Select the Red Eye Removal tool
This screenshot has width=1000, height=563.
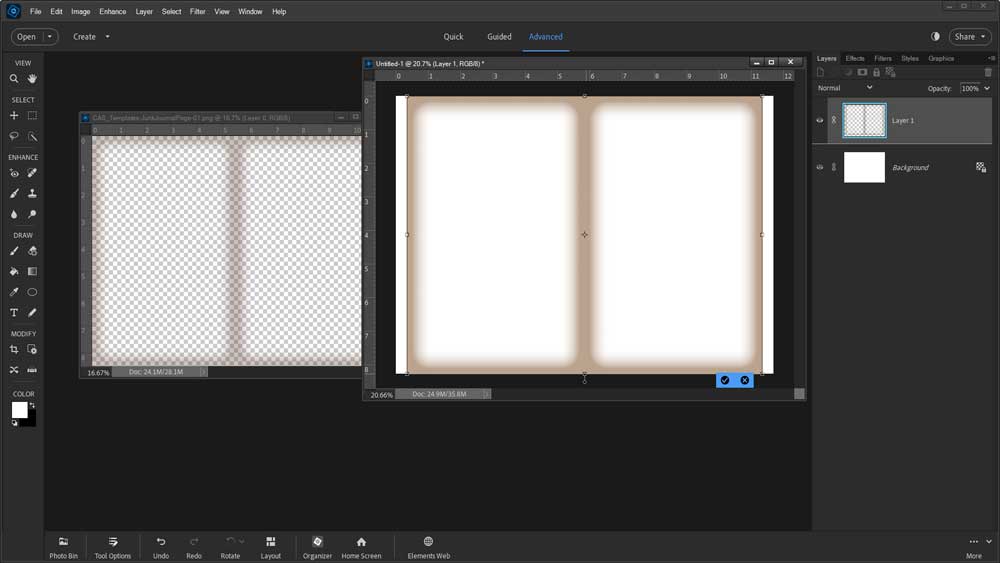[x=14, y=173]
